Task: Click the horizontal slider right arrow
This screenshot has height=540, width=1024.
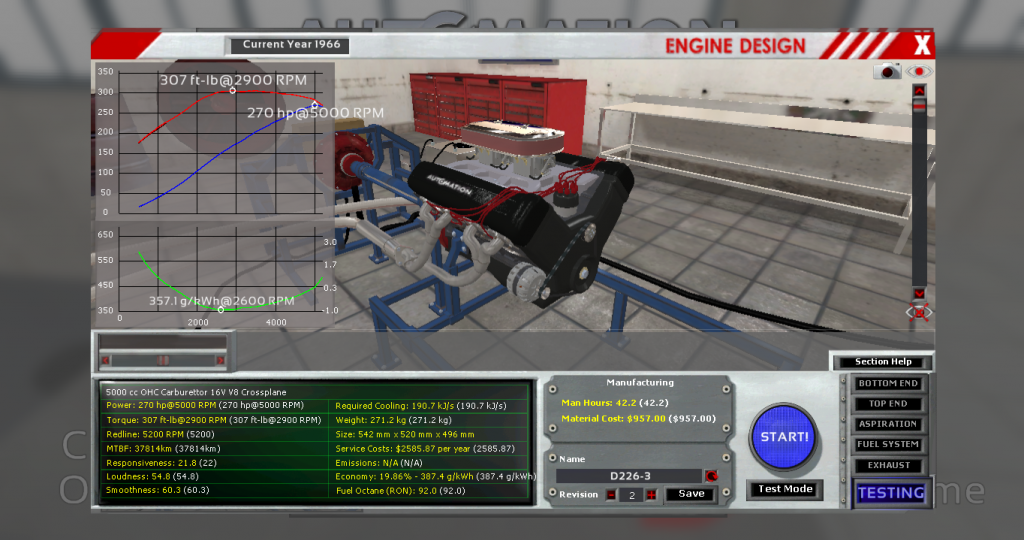Action: click(x=221, y=360)
